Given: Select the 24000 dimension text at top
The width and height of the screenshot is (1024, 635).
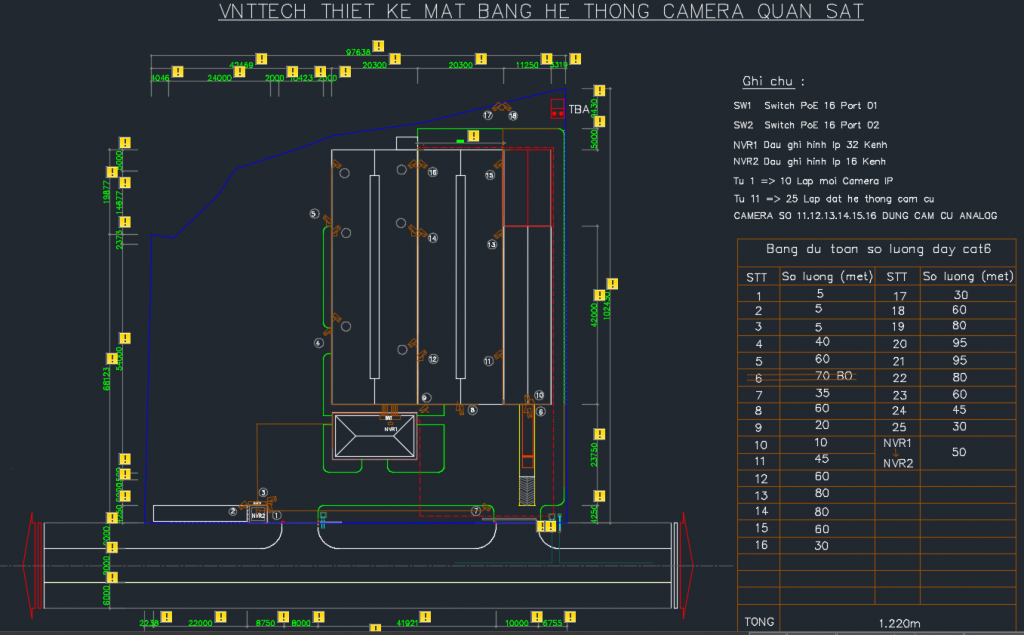Looking at the screenshot, I should [219, 77].
